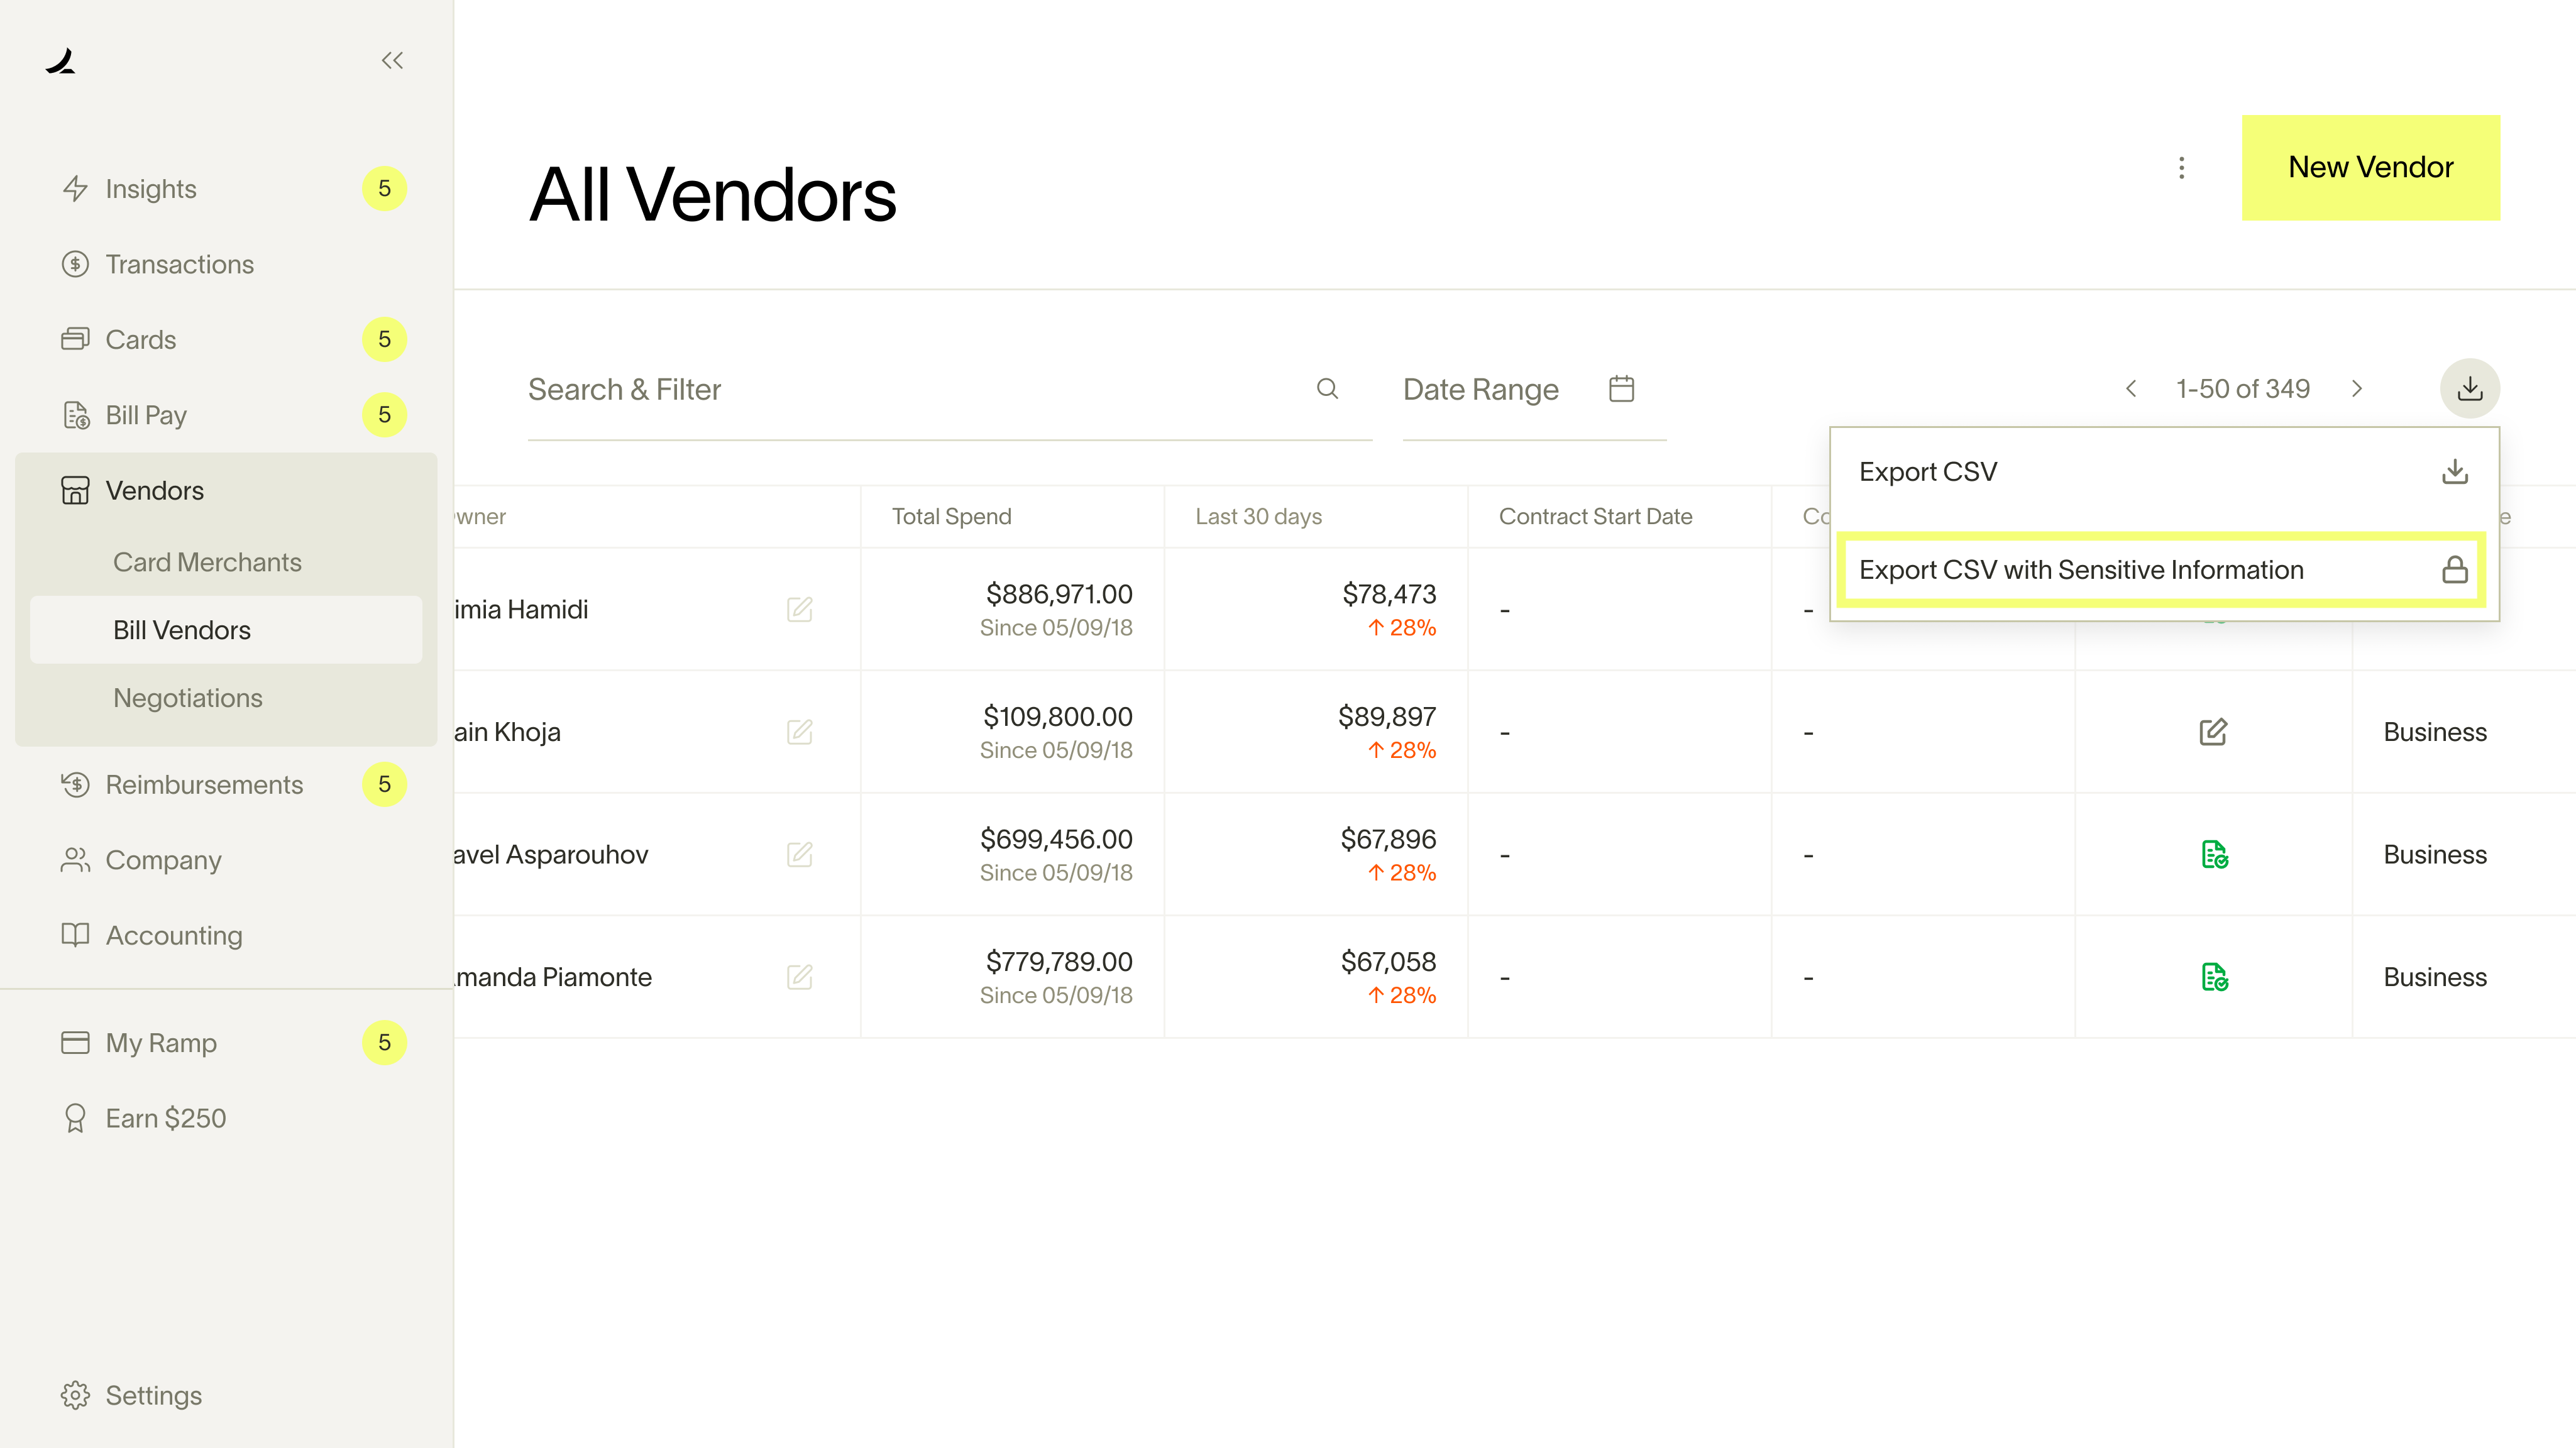Collapse the sidebar with double chevron
The width and height of the screenshot is (2576, 1448).
click(x=392, y=61)
